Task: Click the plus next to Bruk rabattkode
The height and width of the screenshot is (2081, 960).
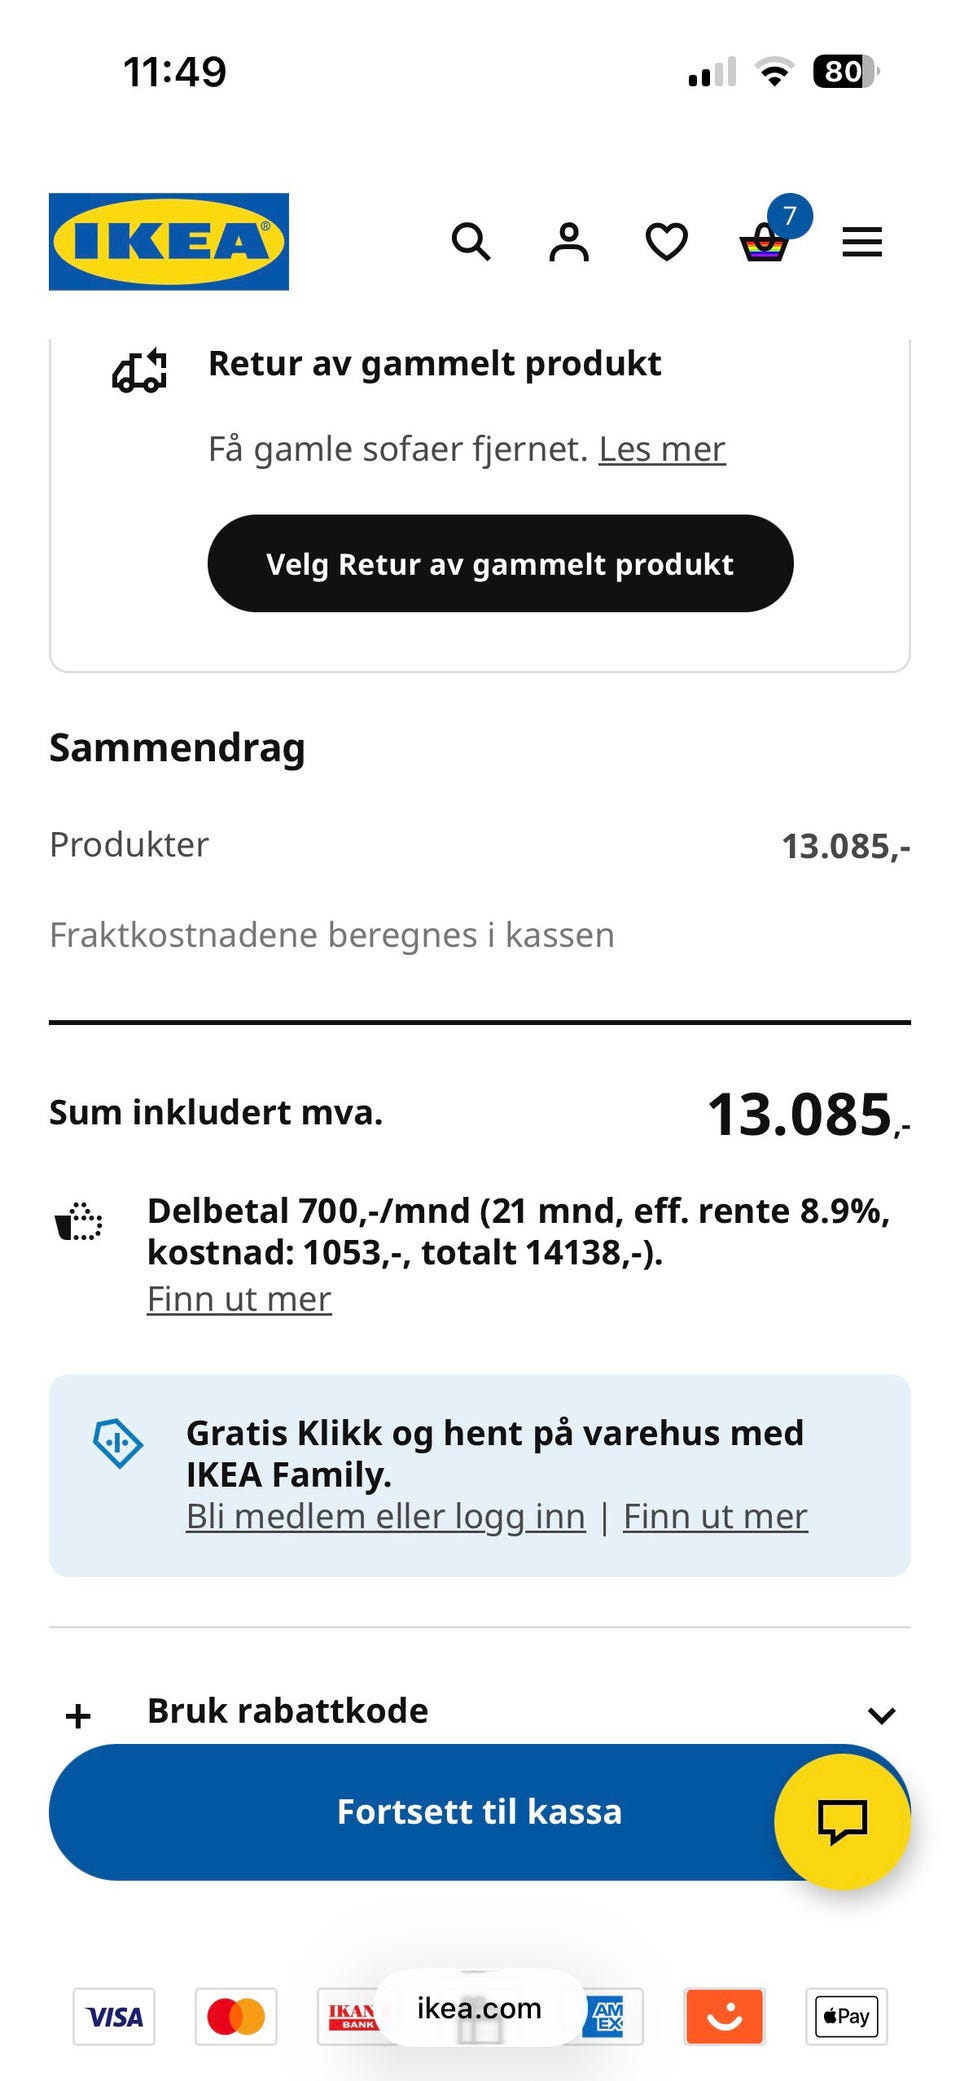Action: 76,1713
